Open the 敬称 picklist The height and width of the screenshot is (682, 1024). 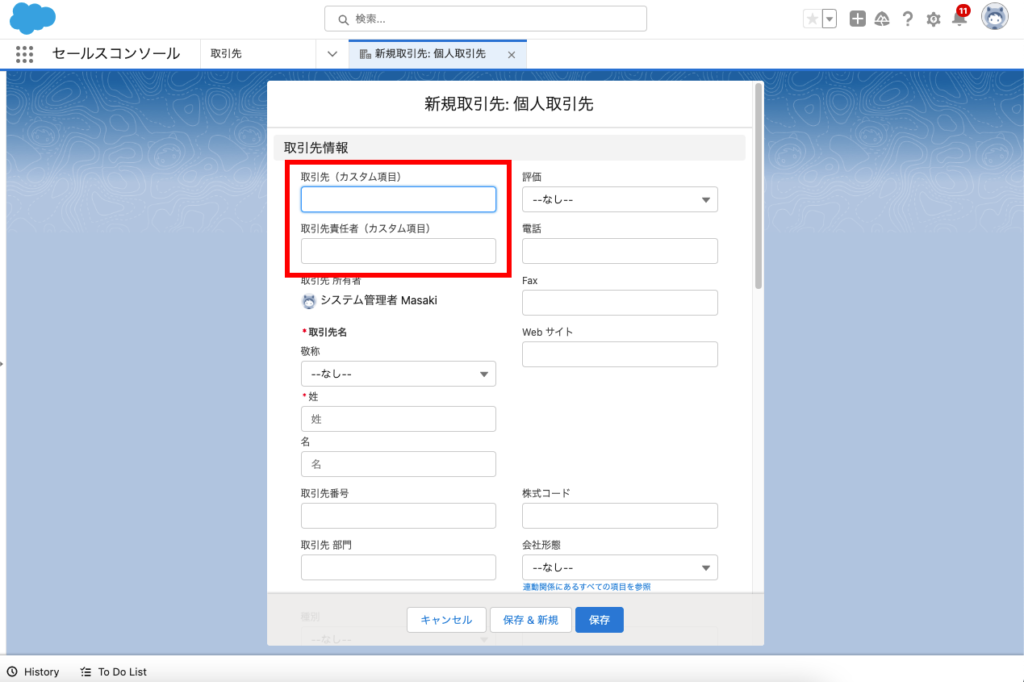coord(398,374)
